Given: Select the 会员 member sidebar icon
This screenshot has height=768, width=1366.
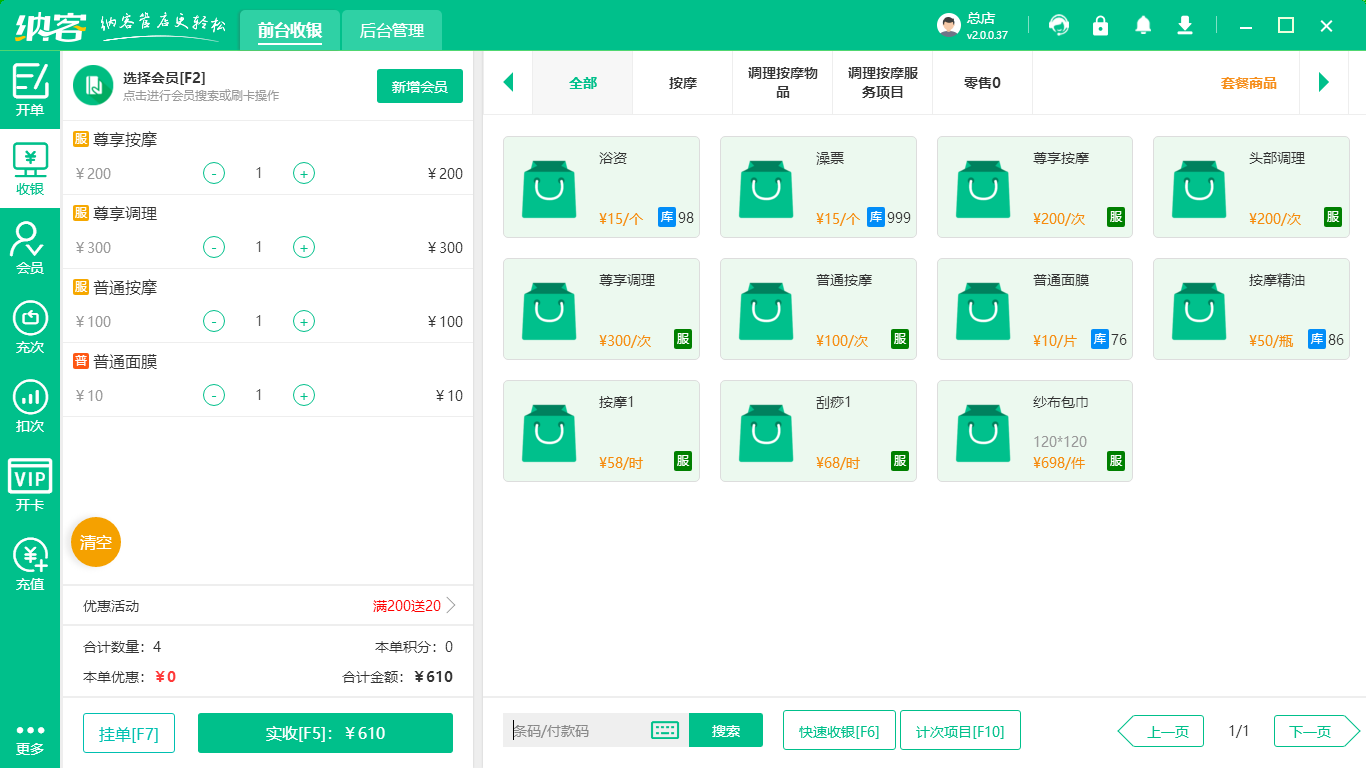Looking at the screenshot, I should tap(30, 247).
